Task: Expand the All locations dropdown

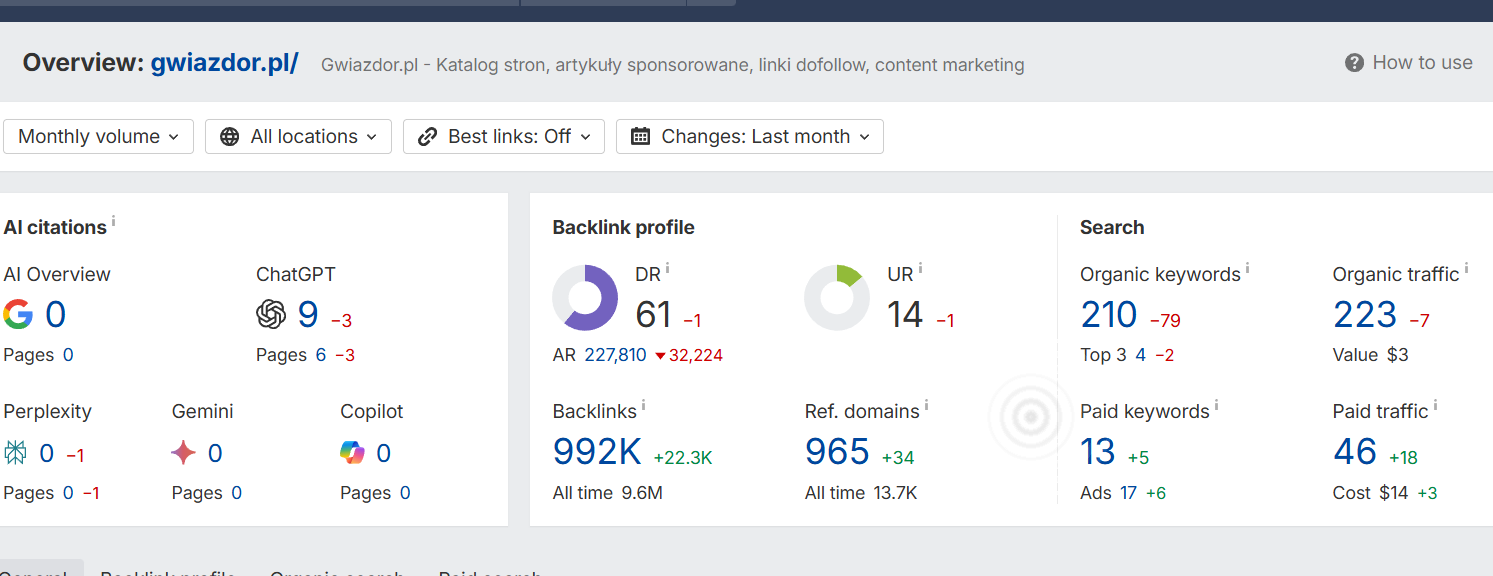Action: (x=298, y=137)
